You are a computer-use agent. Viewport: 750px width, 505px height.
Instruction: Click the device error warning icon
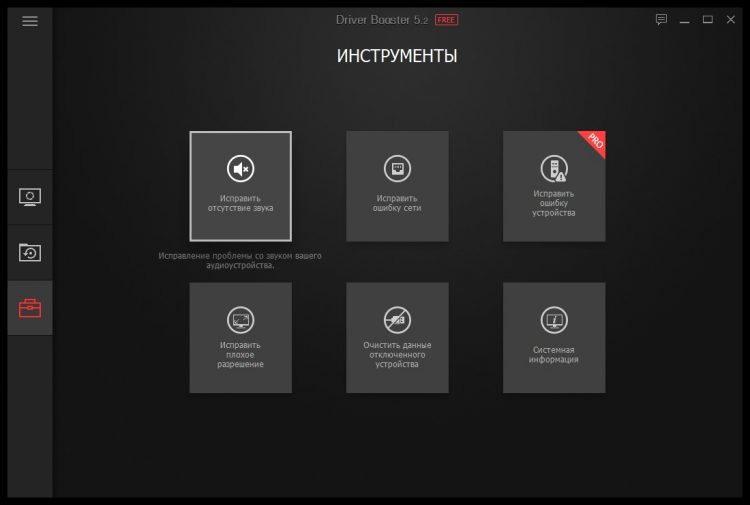(553, 166)
